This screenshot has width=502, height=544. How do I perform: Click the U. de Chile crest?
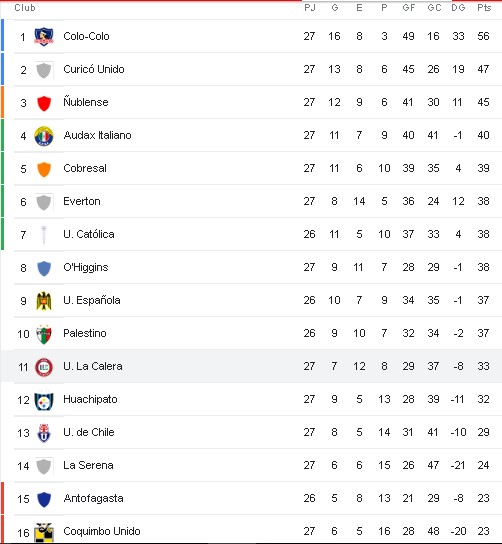(44, 433)
